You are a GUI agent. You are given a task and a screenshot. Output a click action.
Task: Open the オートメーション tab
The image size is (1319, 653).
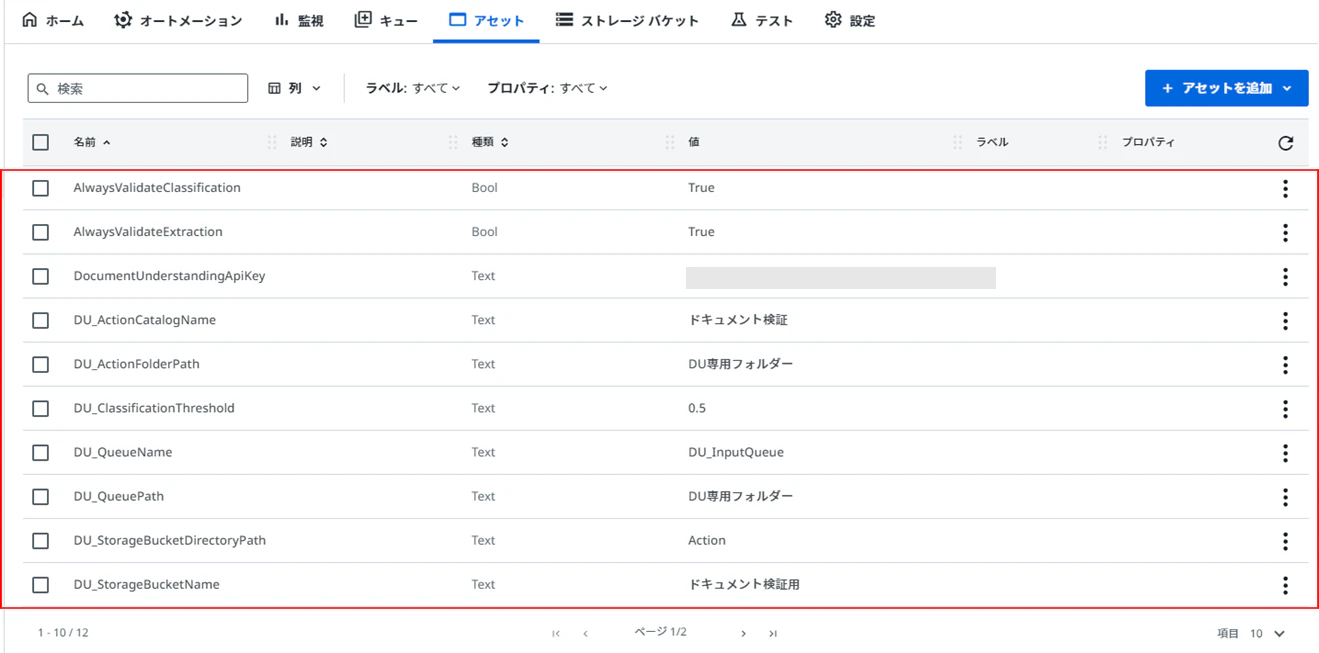(178, 20)
